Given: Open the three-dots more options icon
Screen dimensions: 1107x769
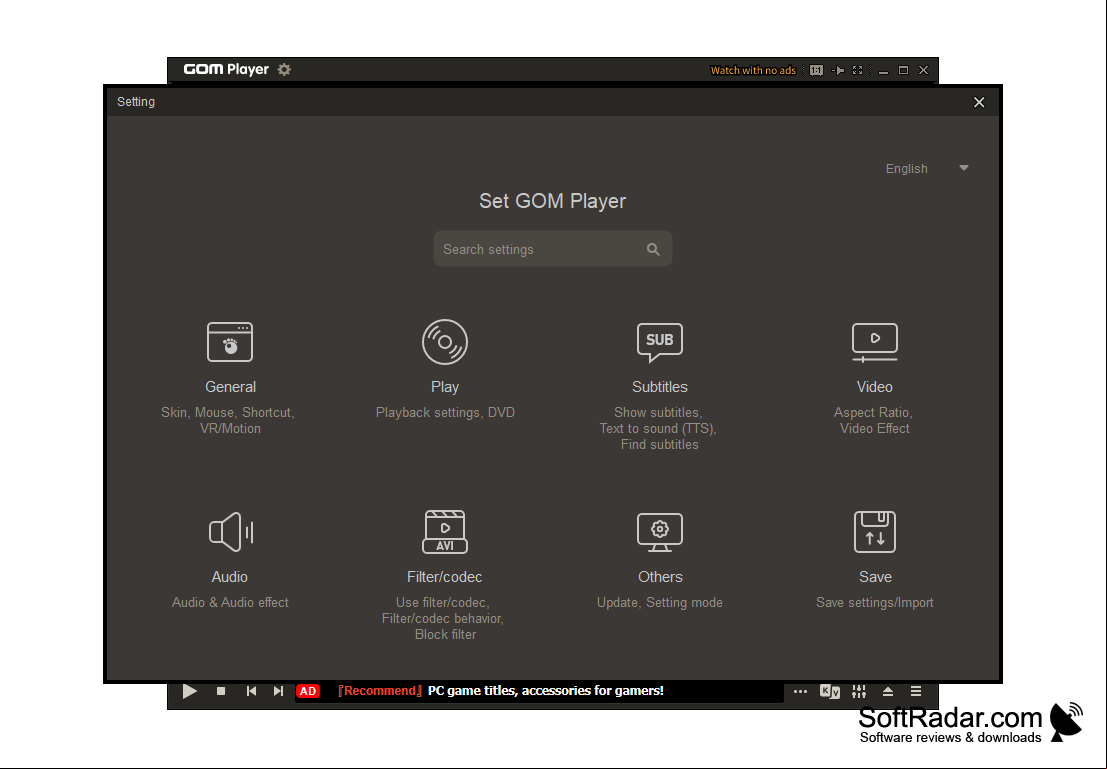Looking at the screenshot, I should click(800, 691).
